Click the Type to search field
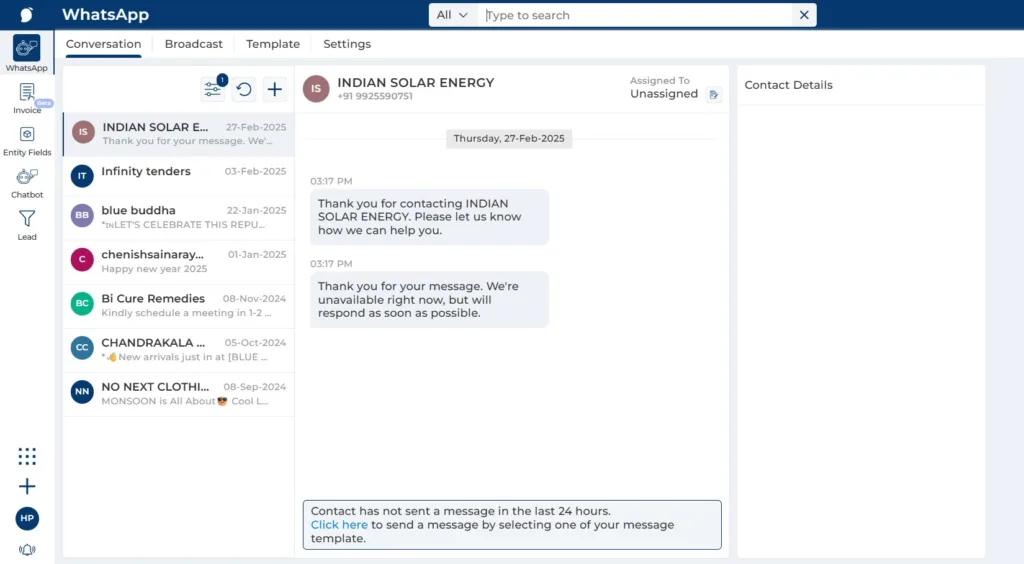This screenshot has width=1024, height=564. [635, 15]
